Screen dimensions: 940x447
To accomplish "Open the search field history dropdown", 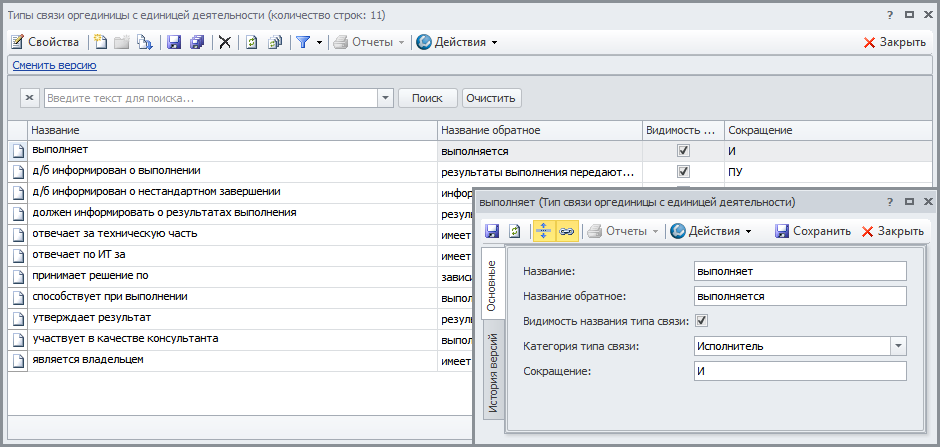I will tap(385, 98).
